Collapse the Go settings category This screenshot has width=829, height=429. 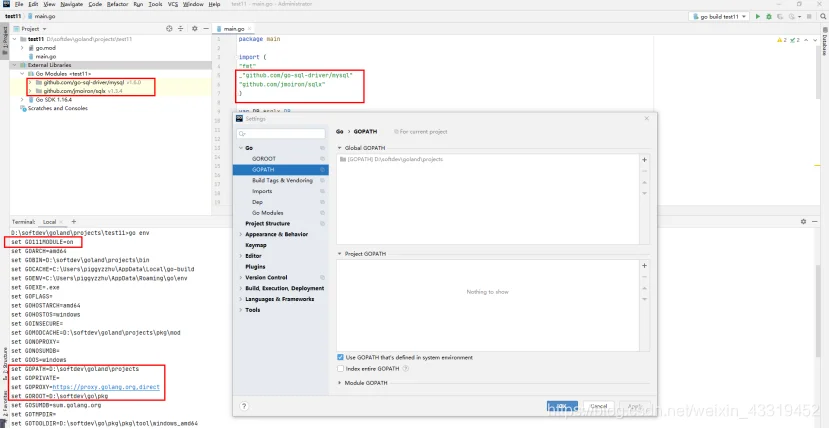coord(241,148)
